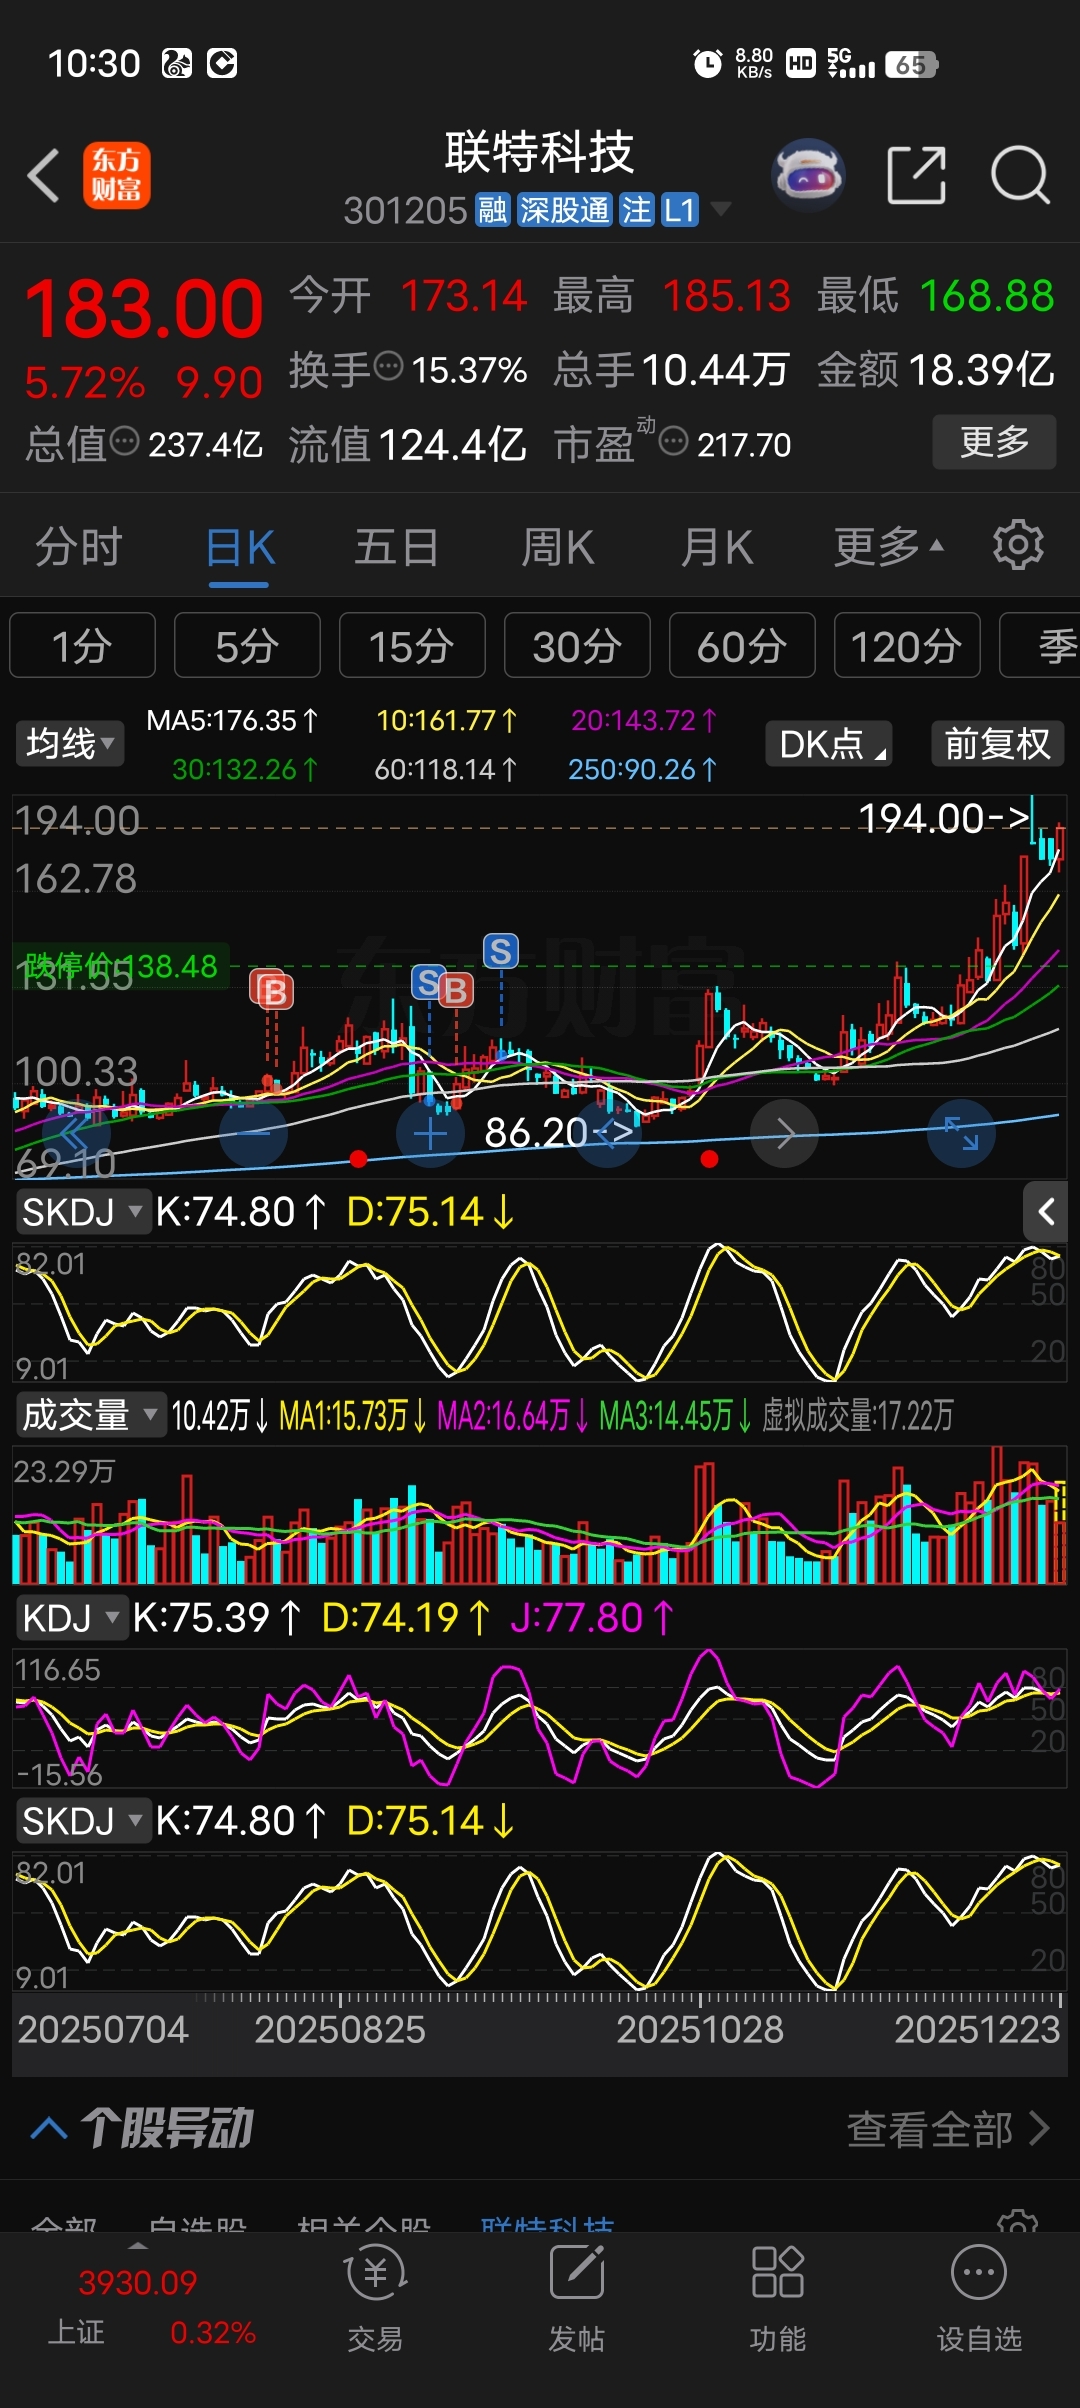Image resolution: width=1080 pixels, height=2408 pixels.
Task: Tap the 深股通 badge
Action: point(565,210)
